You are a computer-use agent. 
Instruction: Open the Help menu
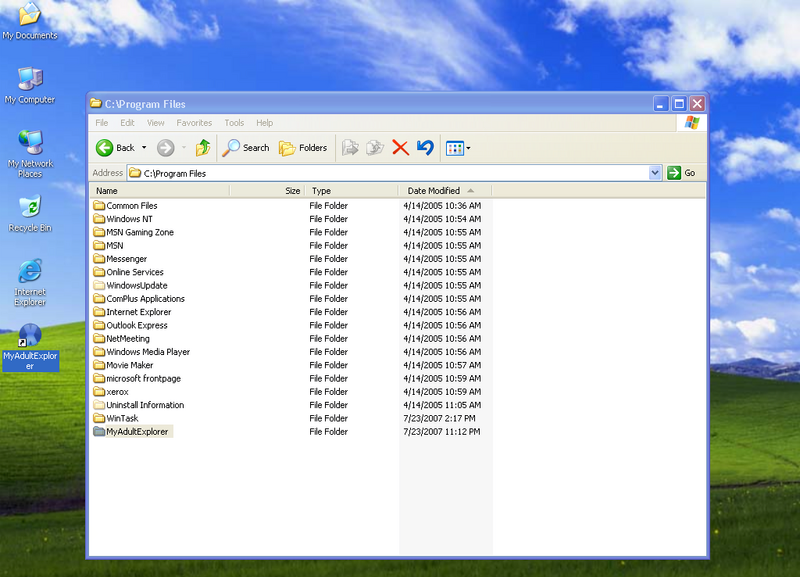(264, 123)
